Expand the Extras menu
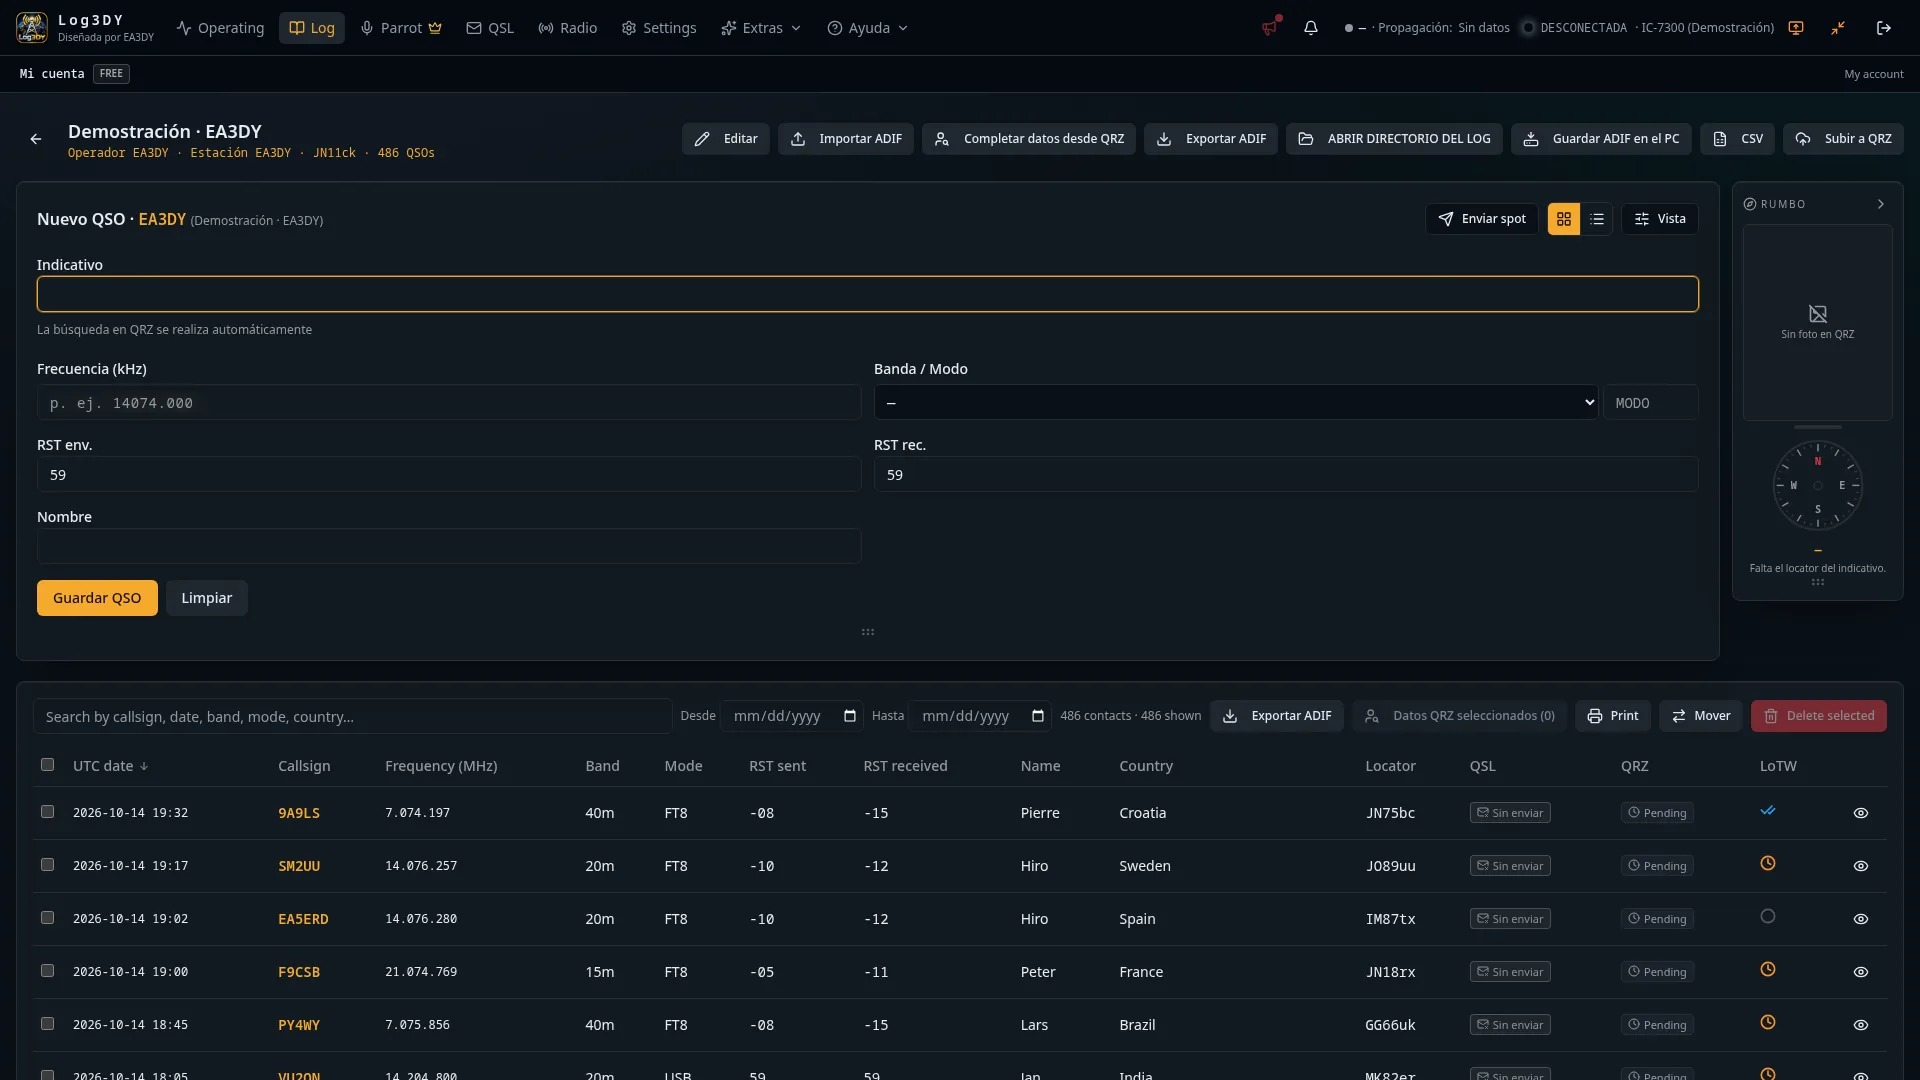Viewport: 1920px width, 1080px height. [761, 28]
